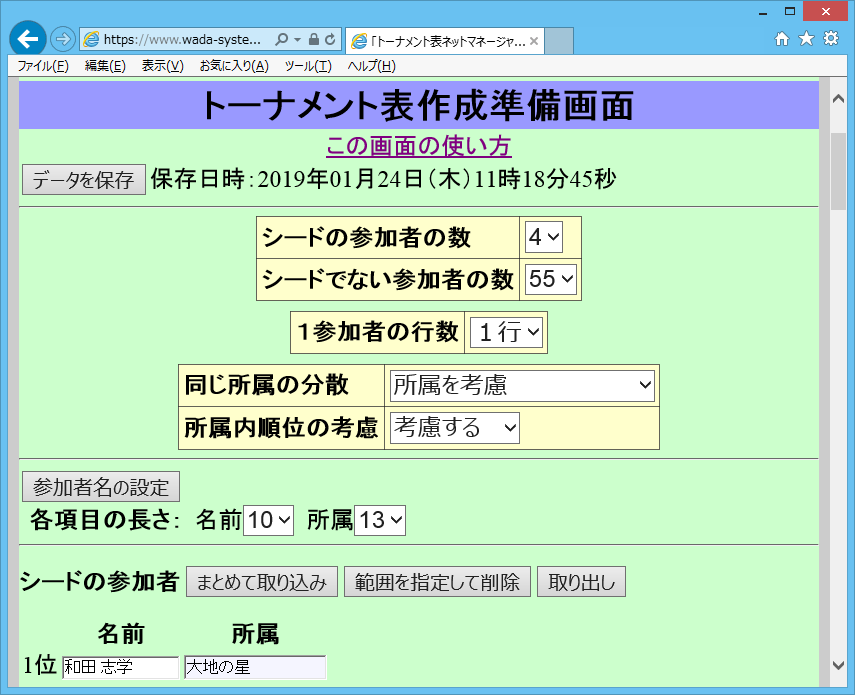The image size is (855, 695).
Task: Click the まとめて取り込み button
Action: (262, 582)
